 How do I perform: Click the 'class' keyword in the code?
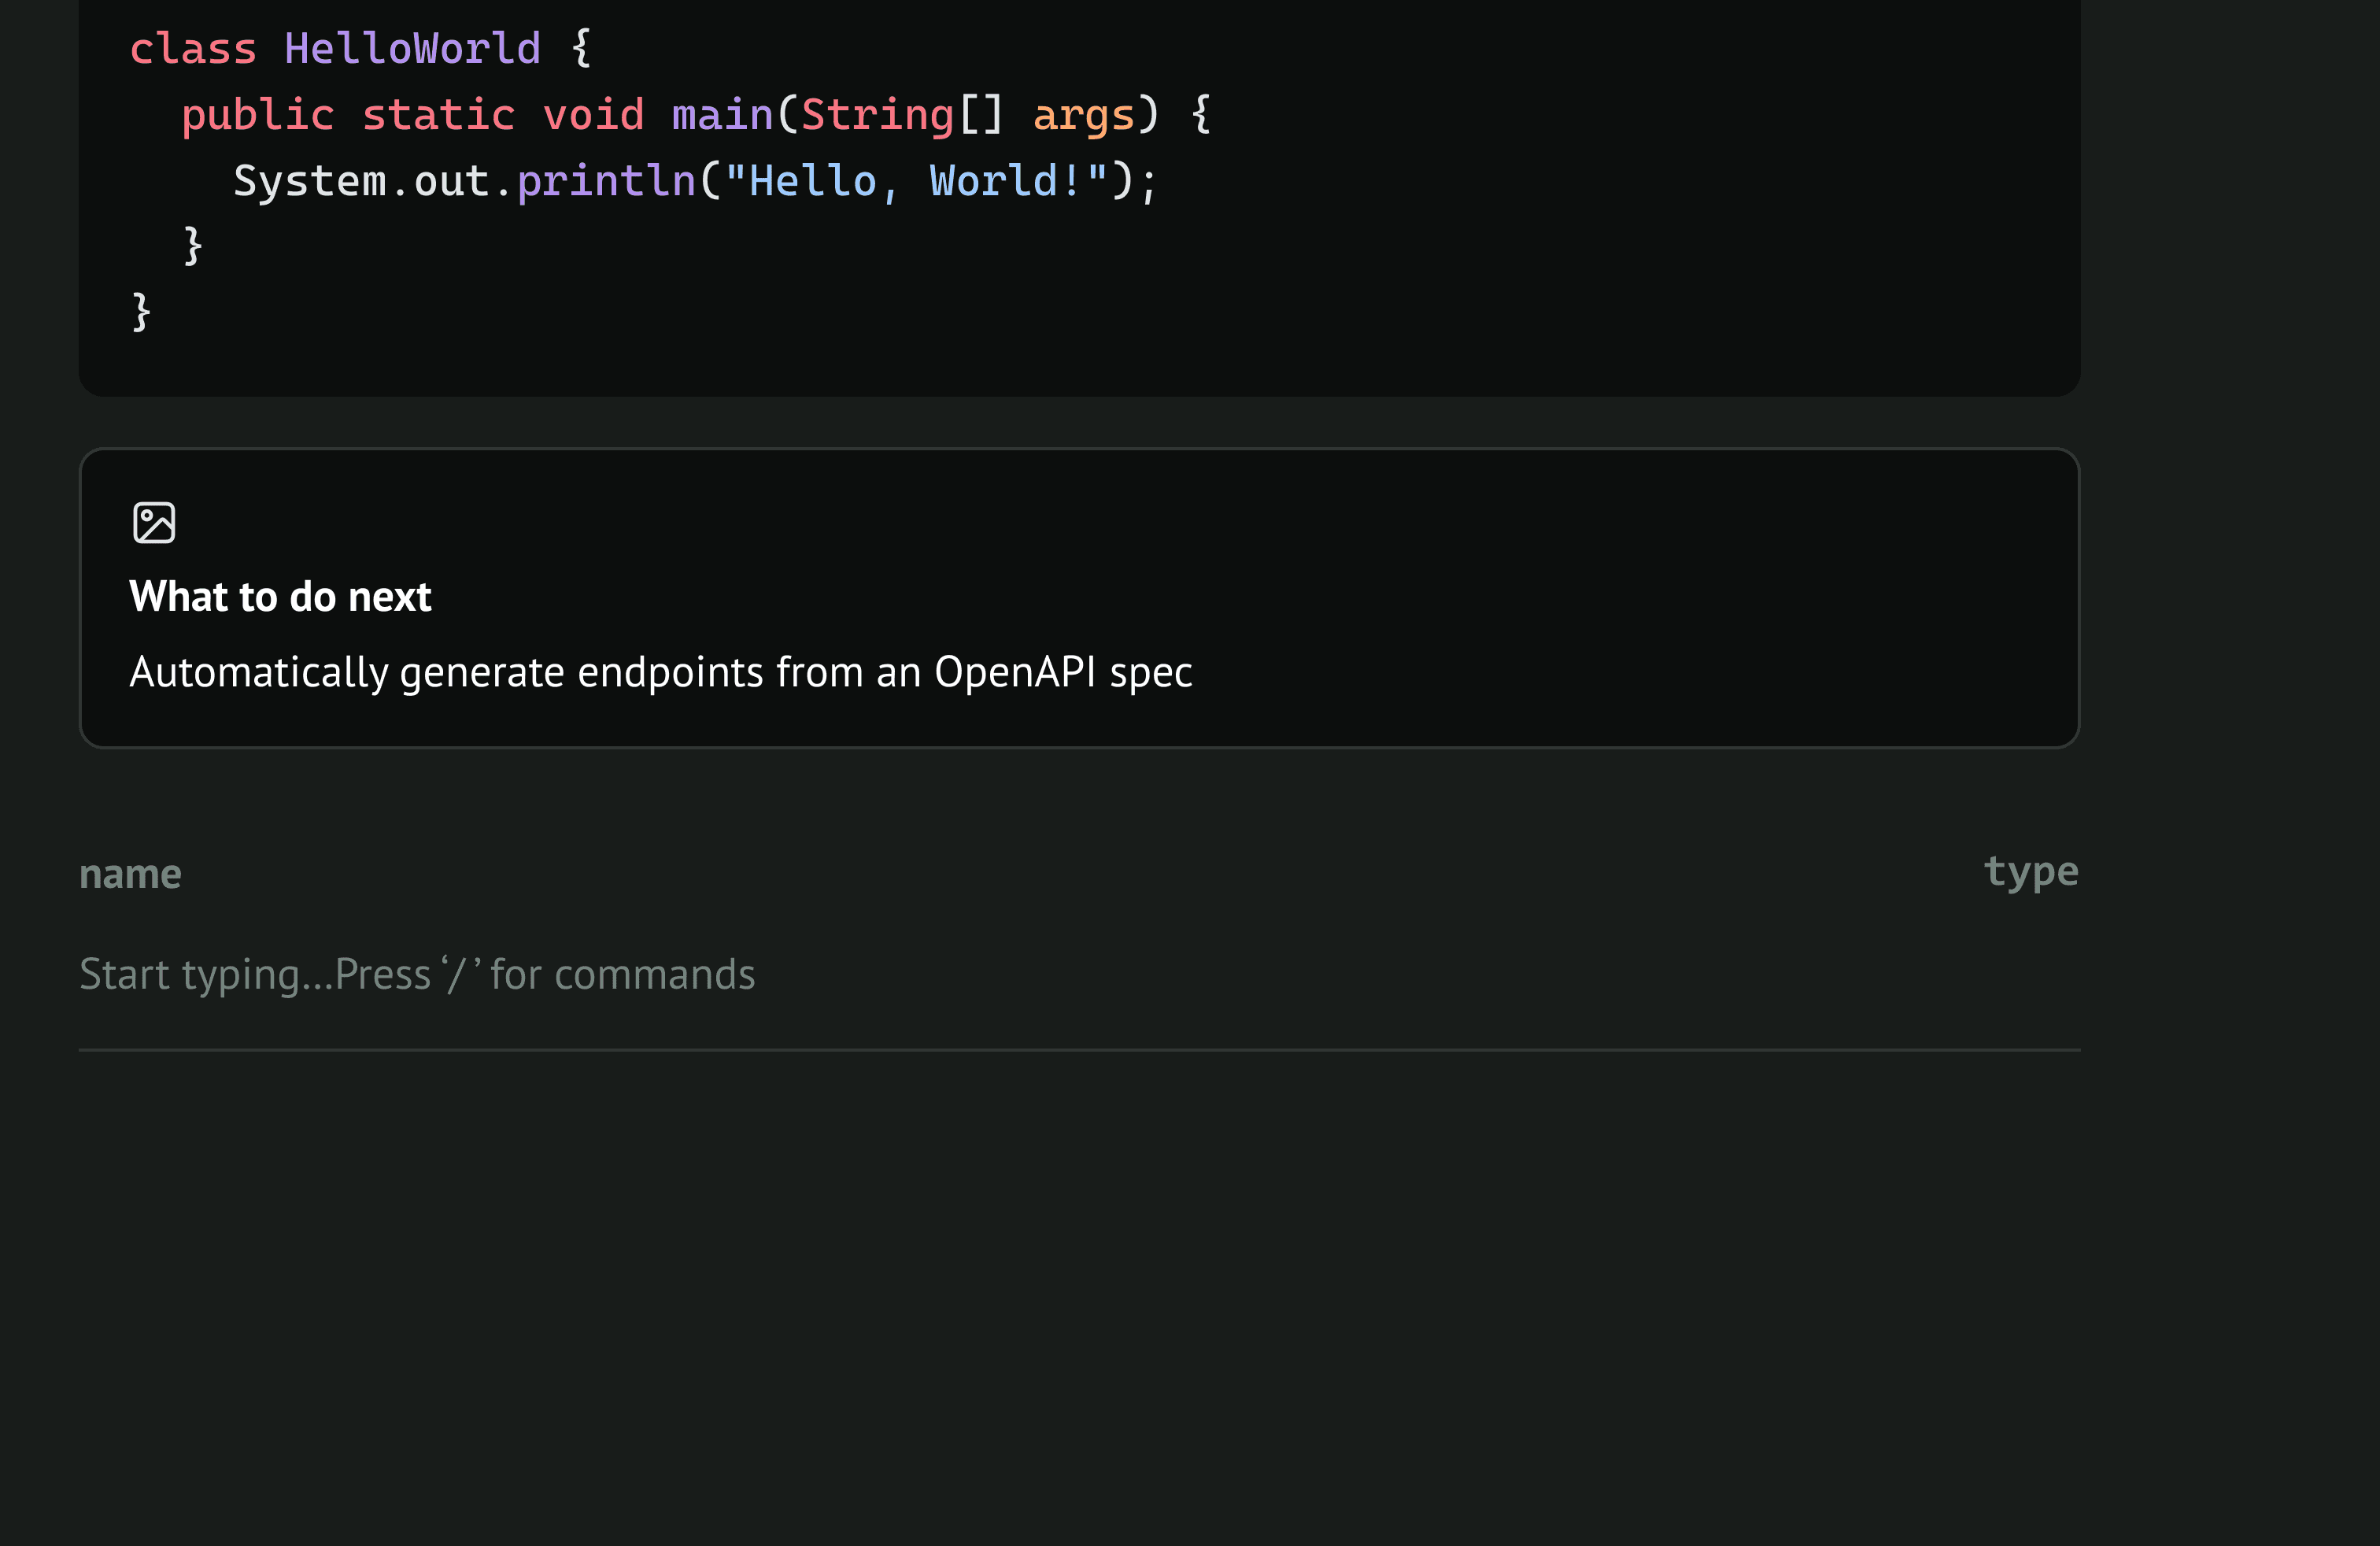coord(193,49)
